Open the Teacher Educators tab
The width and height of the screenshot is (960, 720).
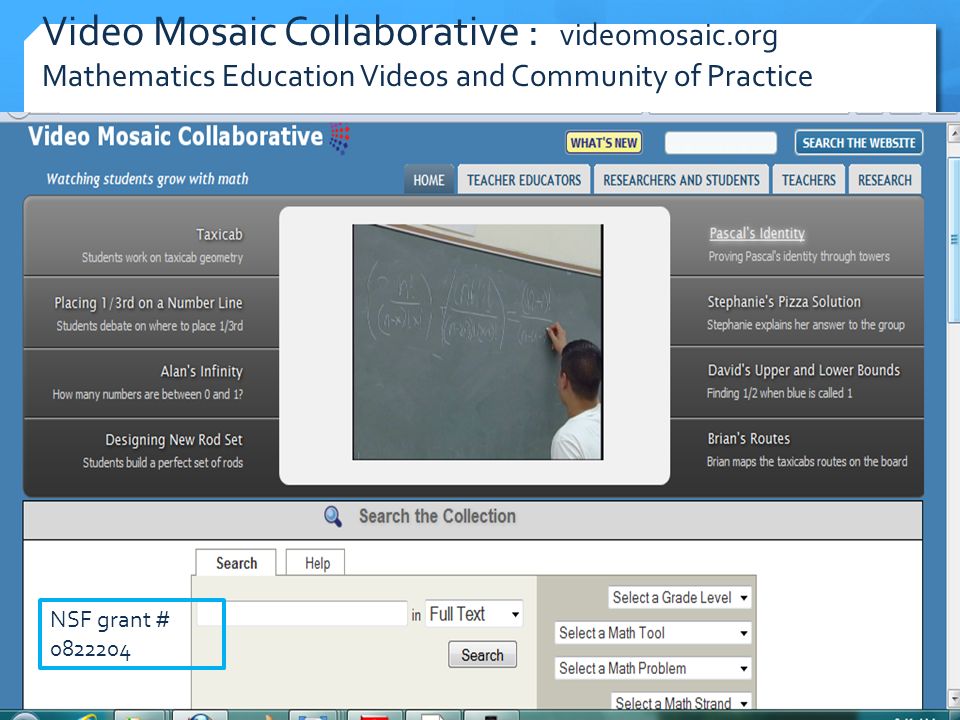coord(524,180)
